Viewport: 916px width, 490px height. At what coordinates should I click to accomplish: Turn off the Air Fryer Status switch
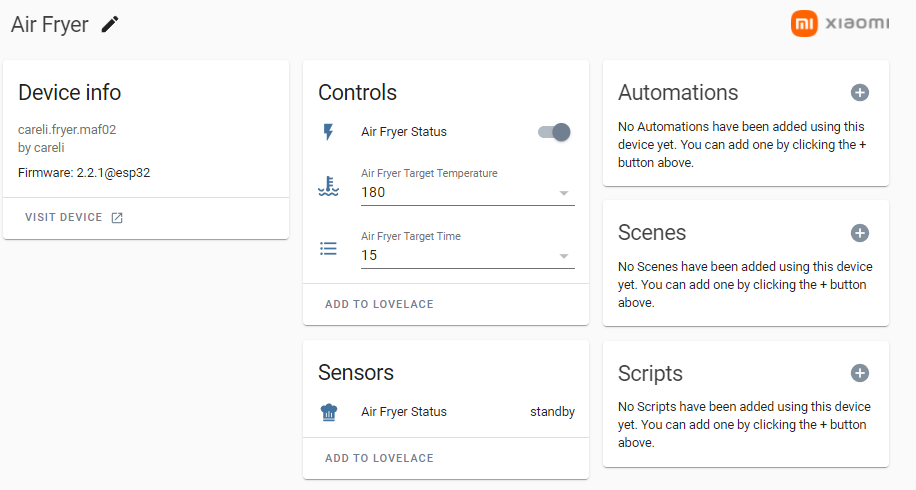[x=554, y=132]
